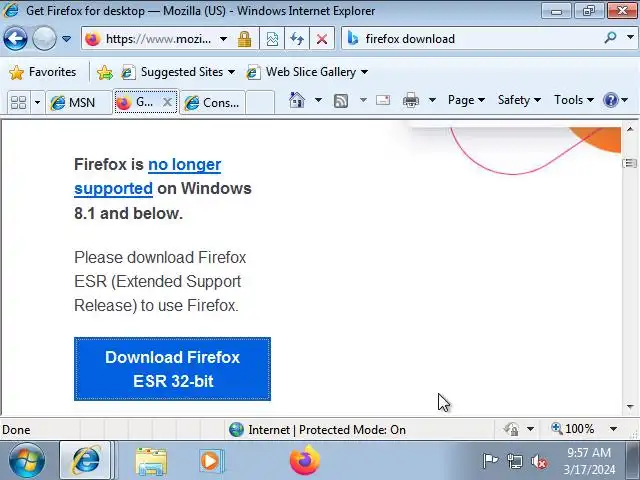Viewport: 640px width, 480px height.
Task: Open the tab list dropdown arrow
Action: 37,102
